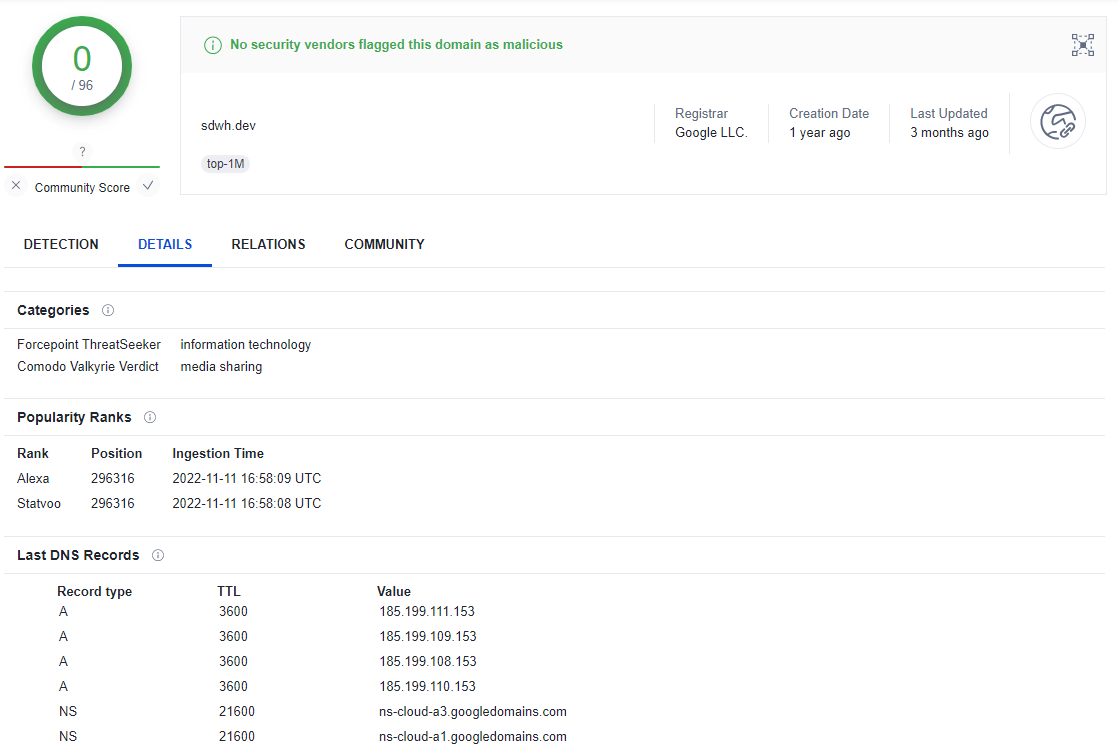Click the green alert circle status icon
This screenshot has height=751, width=1118.
(212, 45)
